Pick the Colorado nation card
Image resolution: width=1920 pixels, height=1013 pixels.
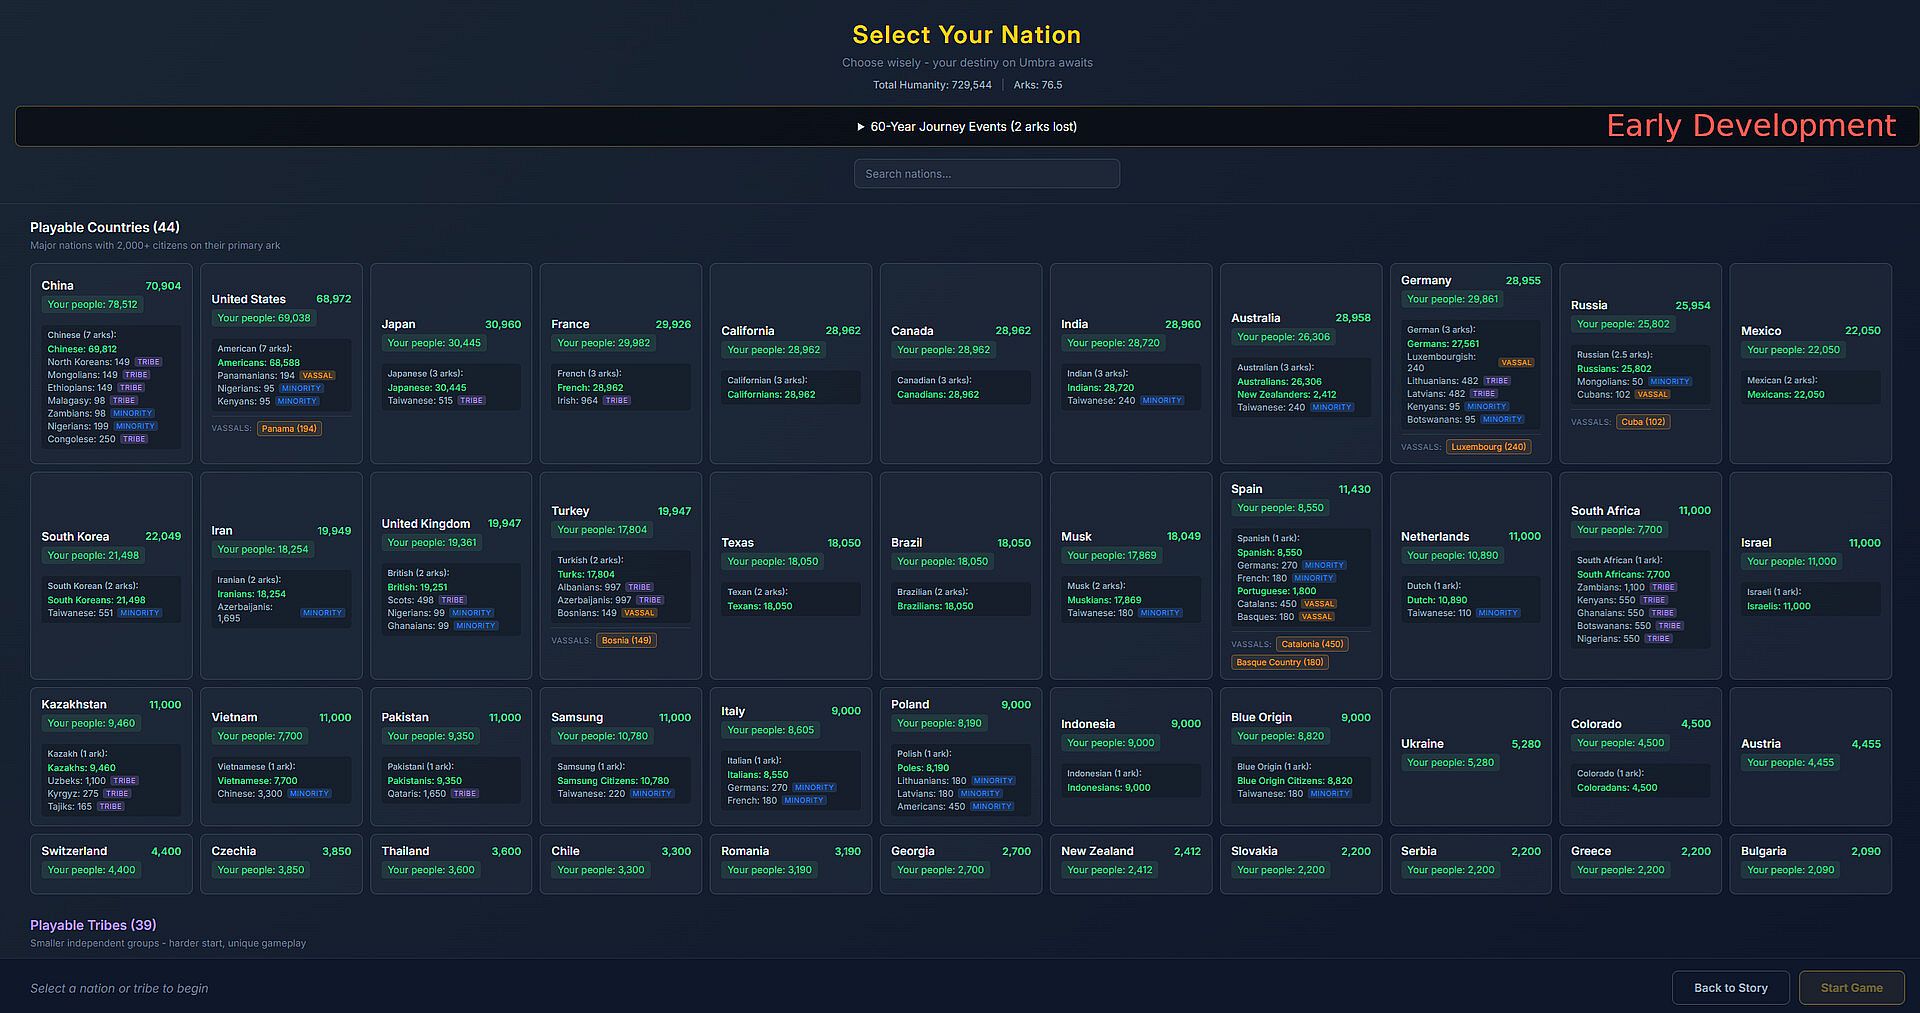tap(1641, 756)
